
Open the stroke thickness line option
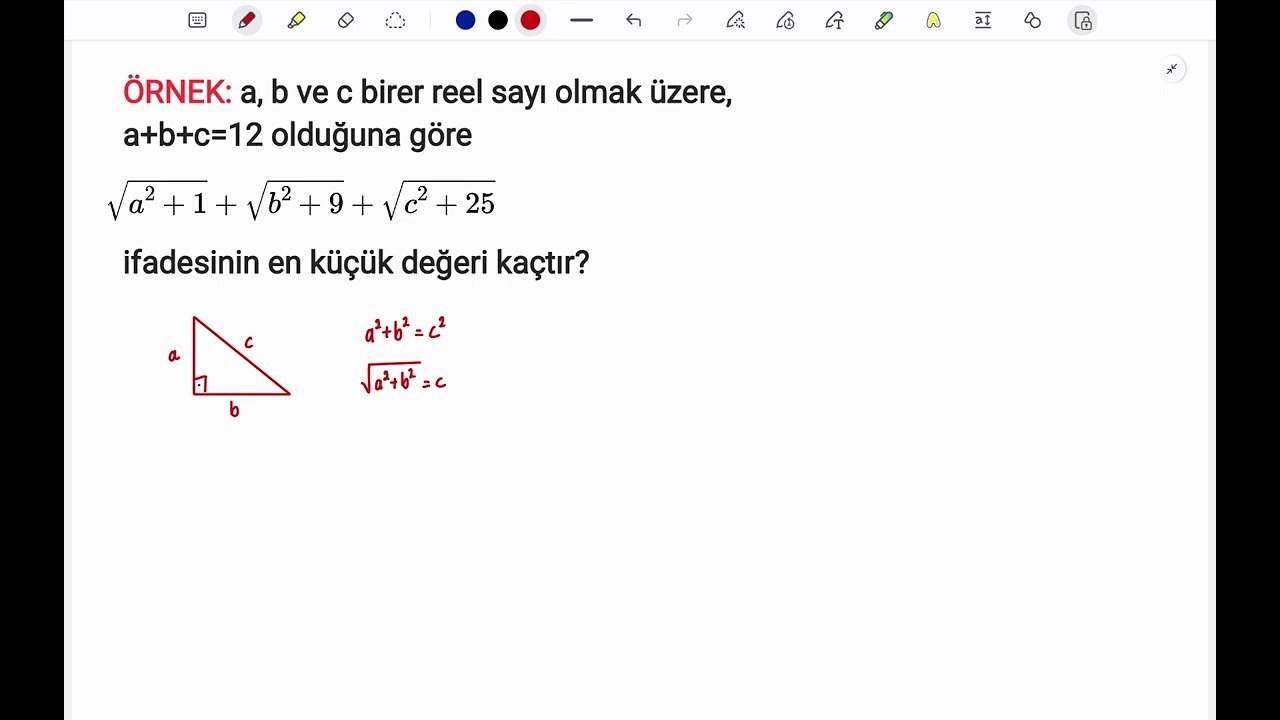[581, 20]
